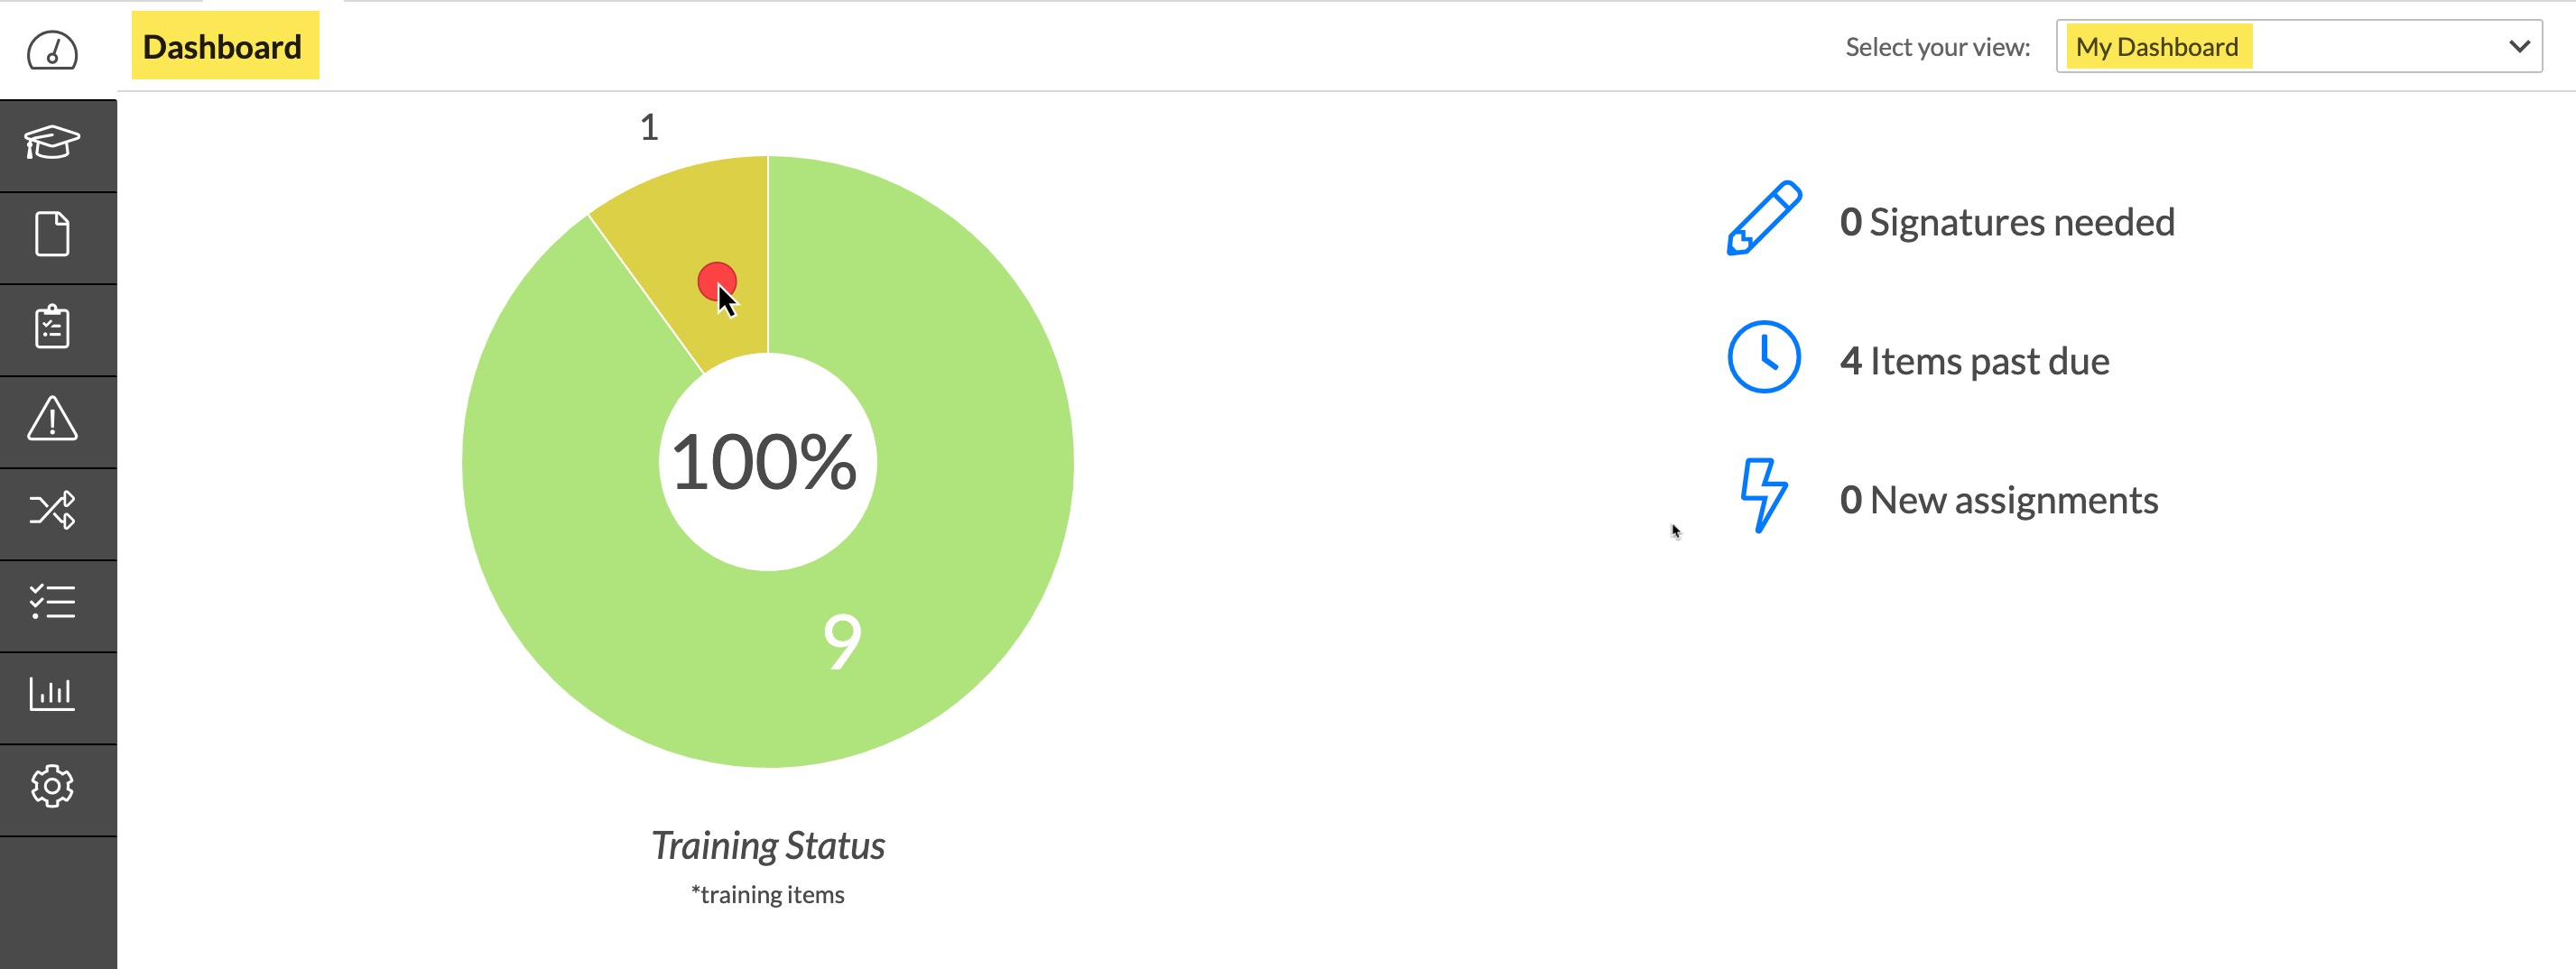Select the shuffle arrows icon in sidebar

point(52,510)
